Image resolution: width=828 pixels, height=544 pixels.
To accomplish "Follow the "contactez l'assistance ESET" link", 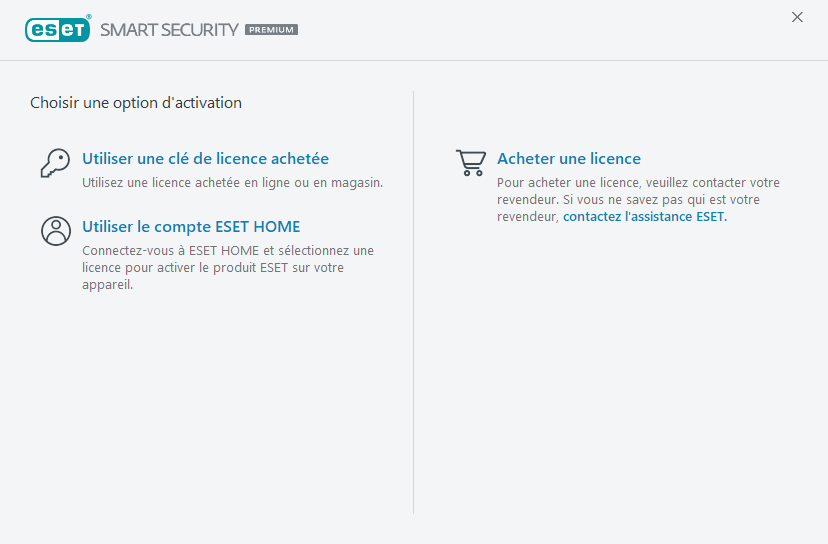I will coord(645,216).
